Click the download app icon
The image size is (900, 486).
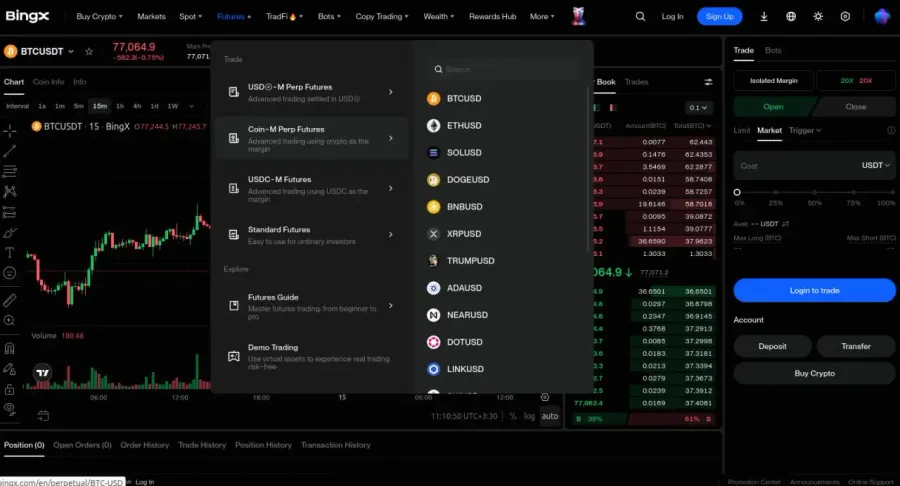[764, 17]
